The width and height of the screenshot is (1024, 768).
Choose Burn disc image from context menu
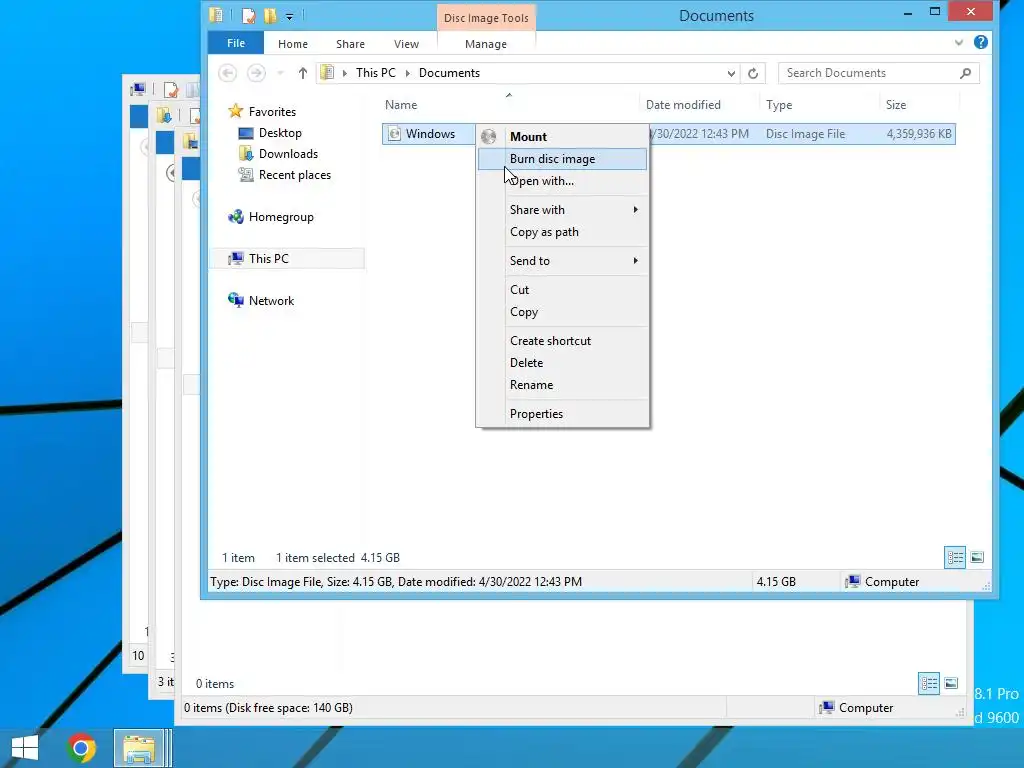click(x=563, y=159)
